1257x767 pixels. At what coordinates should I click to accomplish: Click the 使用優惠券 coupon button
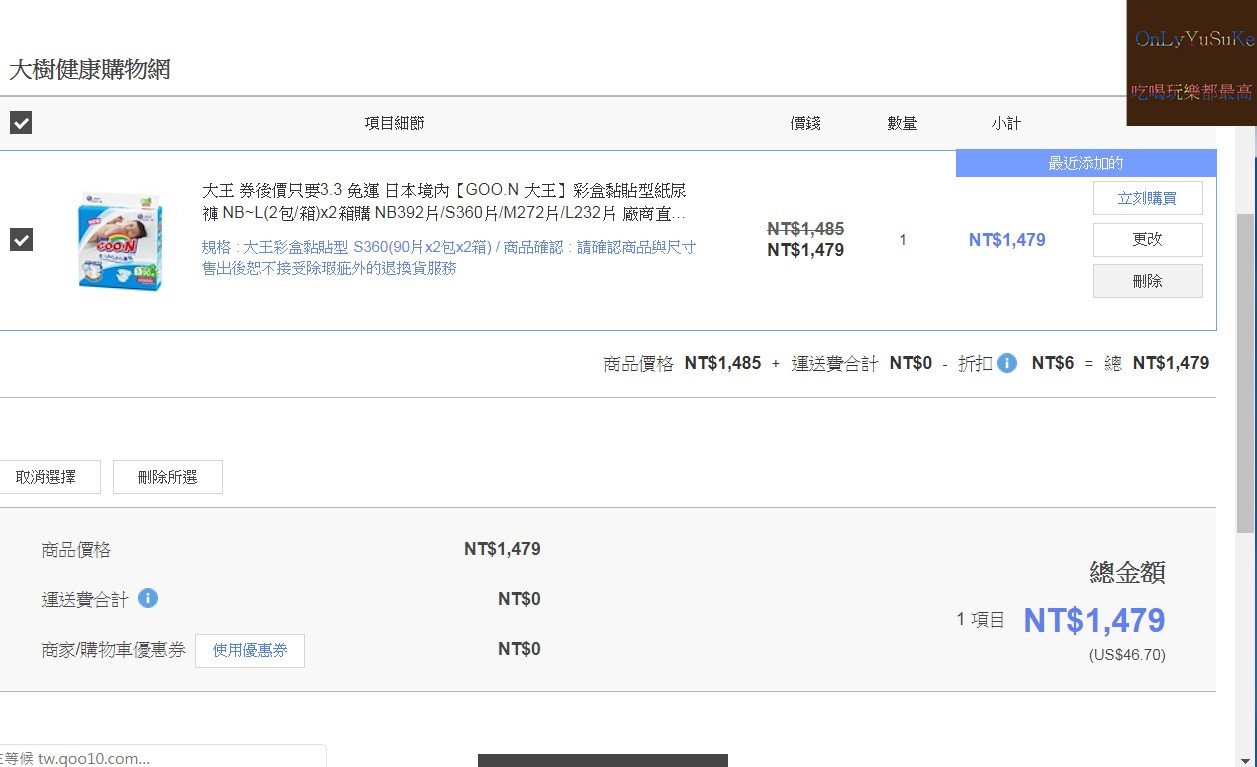pos(249,650)
